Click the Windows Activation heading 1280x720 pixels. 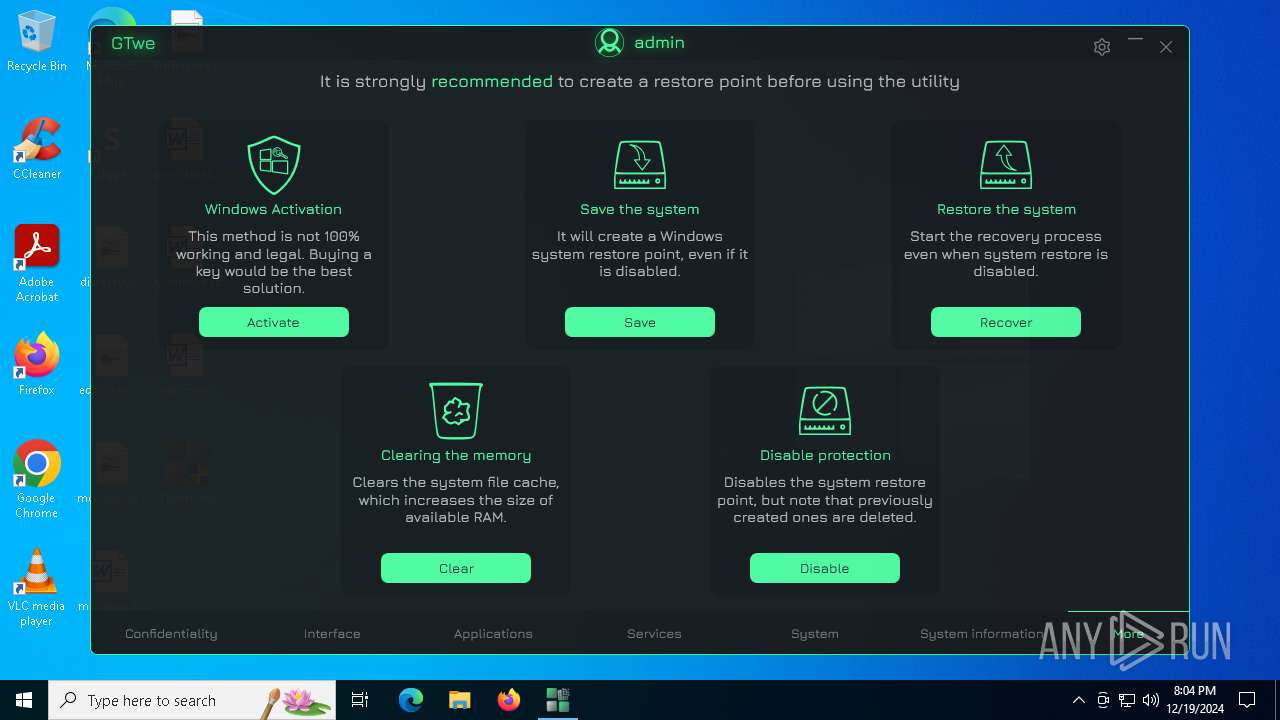click(273, 209)
